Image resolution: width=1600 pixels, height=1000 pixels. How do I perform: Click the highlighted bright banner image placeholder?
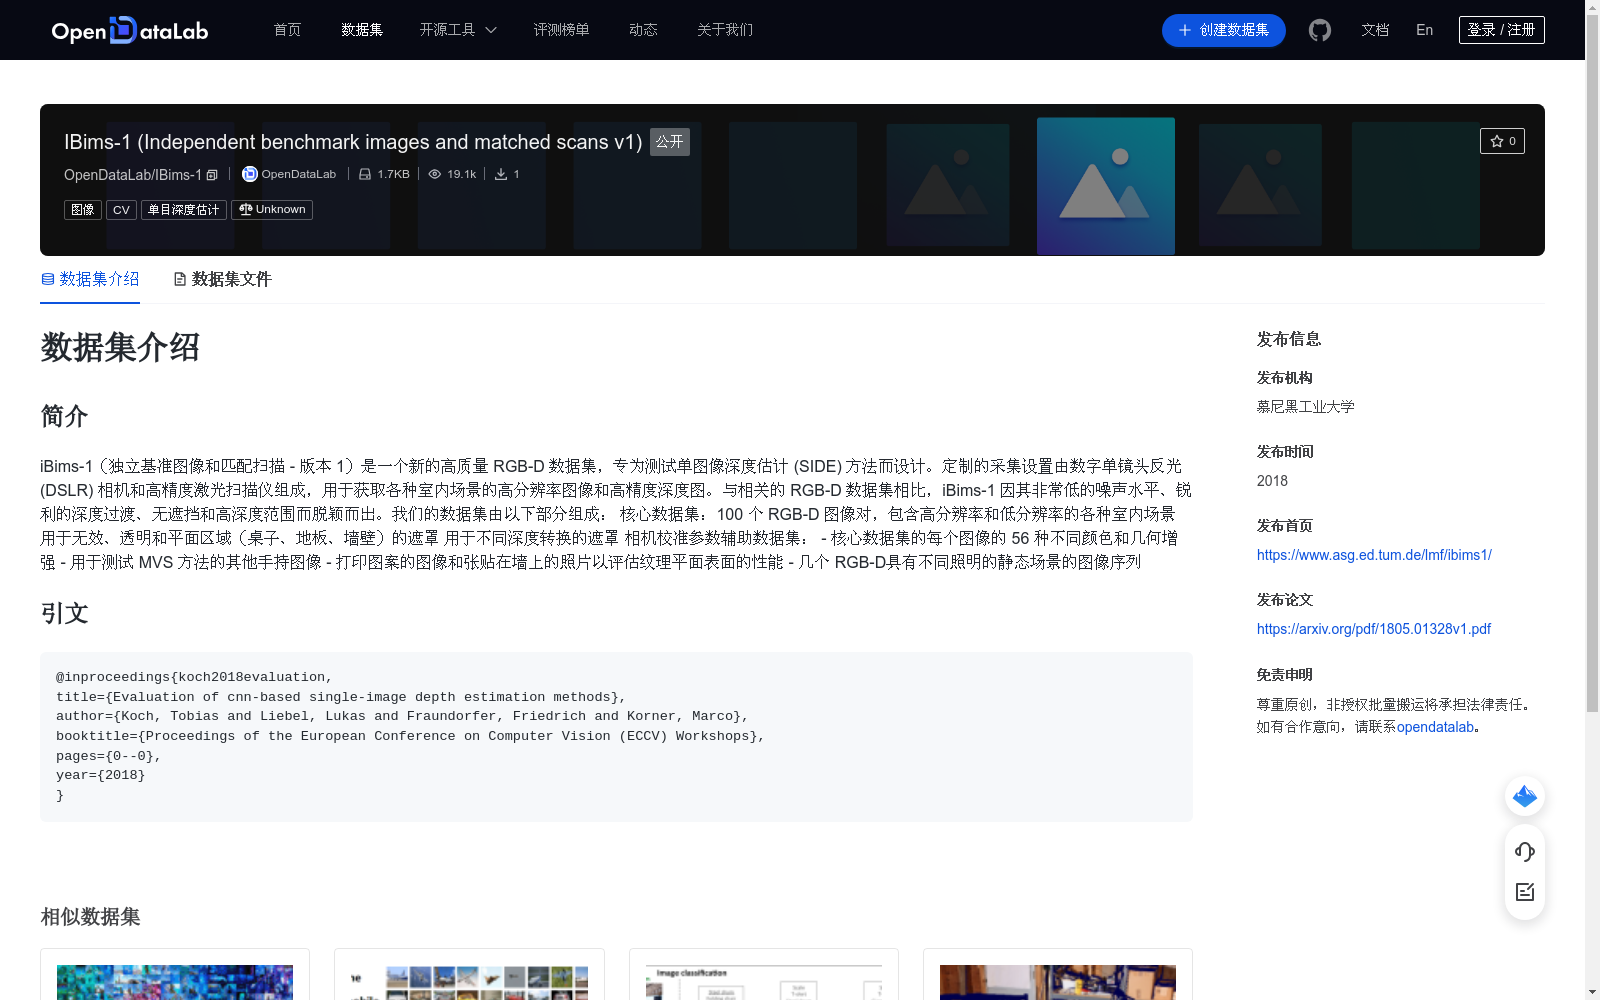(1106, 186)
